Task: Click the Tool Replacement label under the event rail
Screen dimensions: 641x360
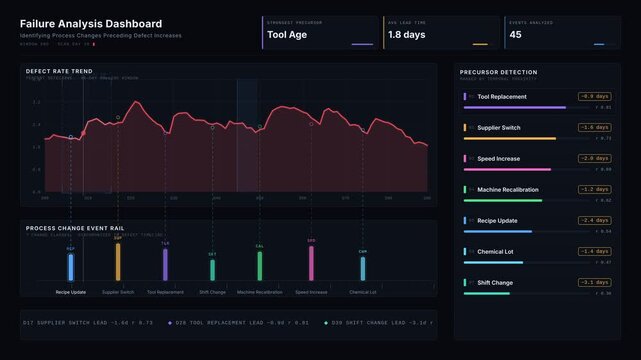Action: pyautogui.click(x=165, y=292)
